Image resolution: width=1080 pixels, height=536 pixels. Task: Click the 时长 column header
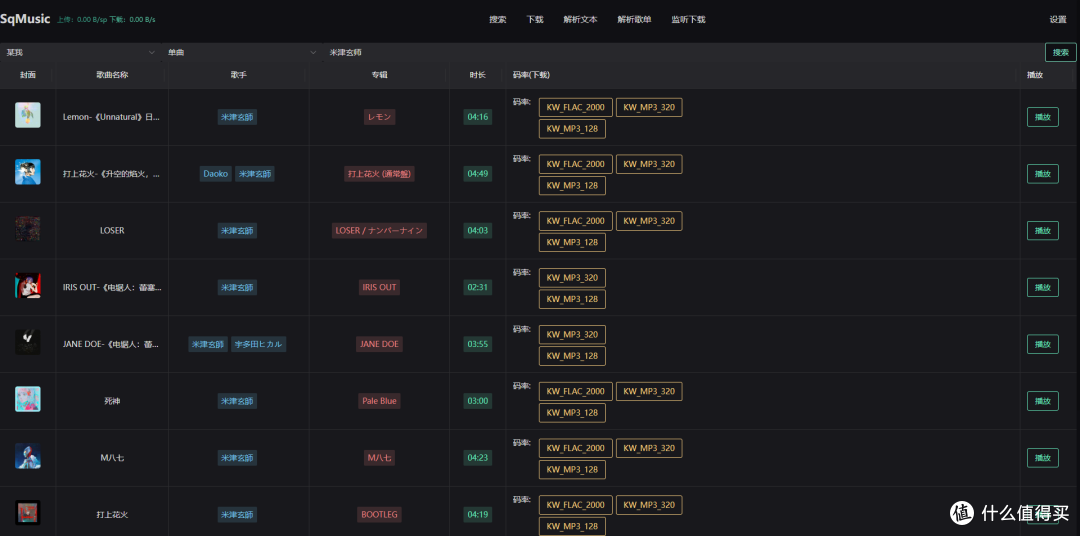477,74
